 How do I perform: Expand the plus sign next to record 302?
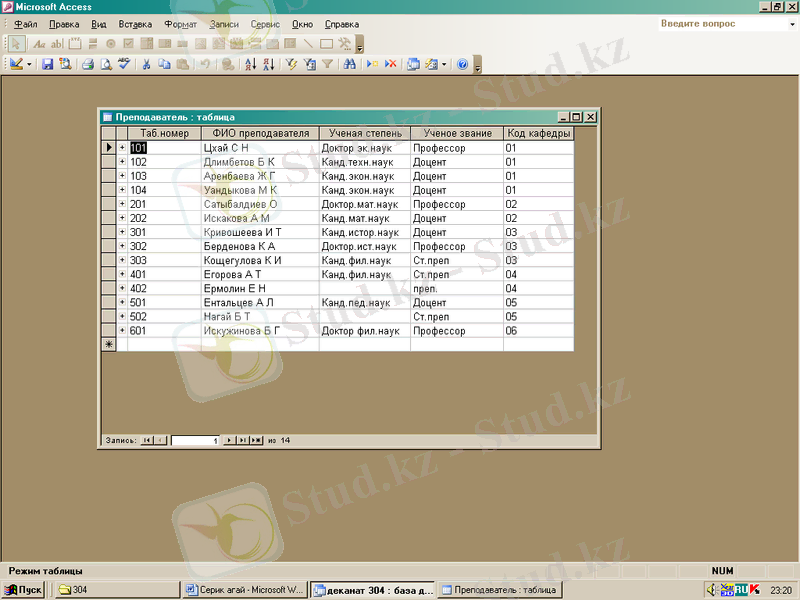pos(122,246)
